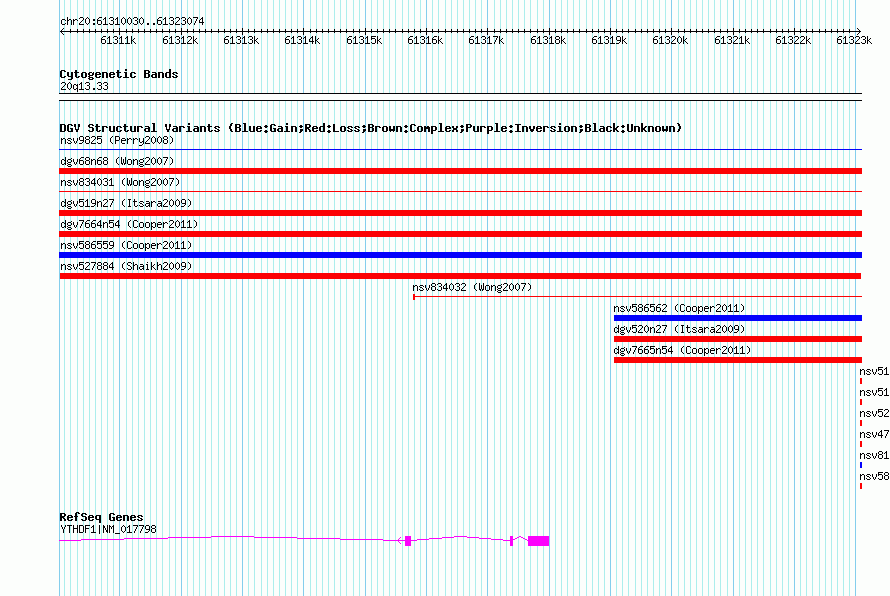The width and height of the screenshot is (890, 596).
Task: Select the dgv519n27 (Itsara2009) label
Action: coord(126,203)
